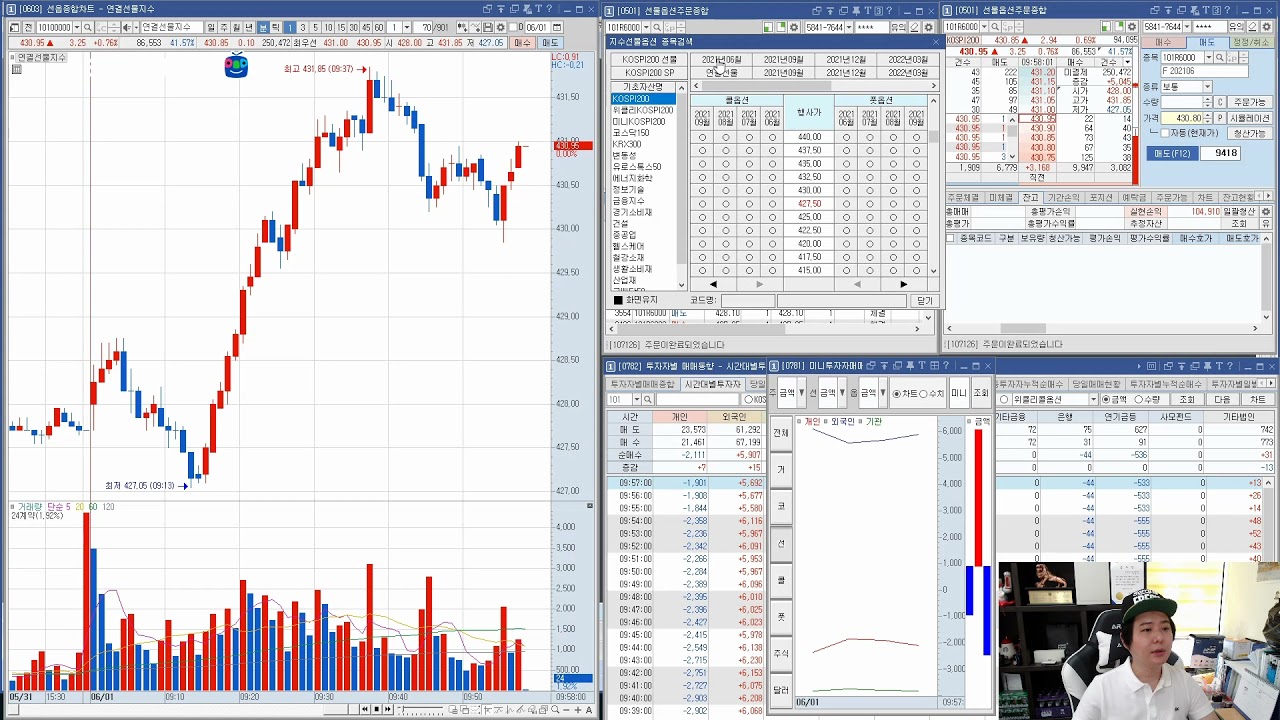Viewport: 1280px width, 720px height.
Task: Click the blue 매도(F12) order button
Action: pos(1172,153)
